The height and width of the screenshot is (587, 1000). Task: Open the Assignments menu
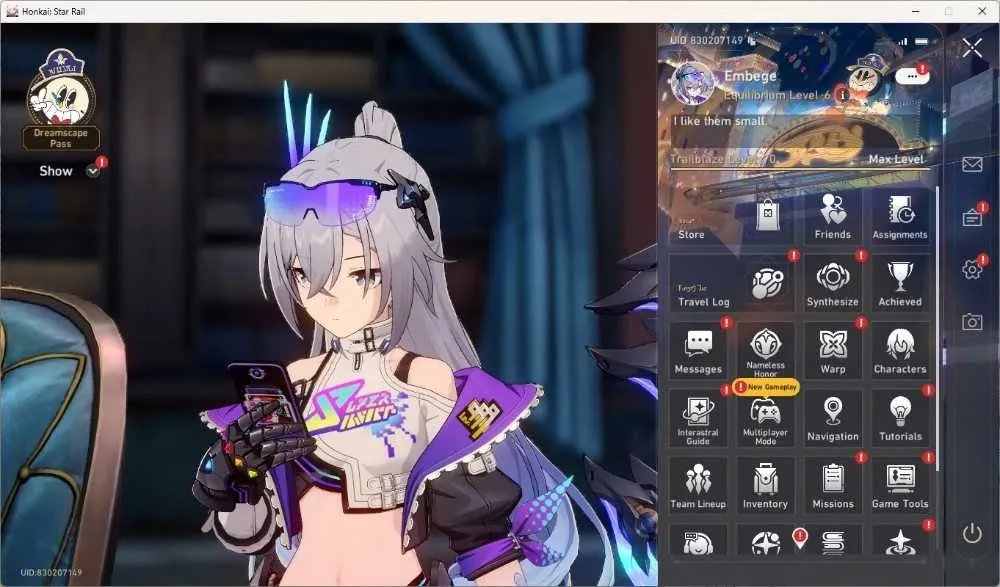coord(900,216)
